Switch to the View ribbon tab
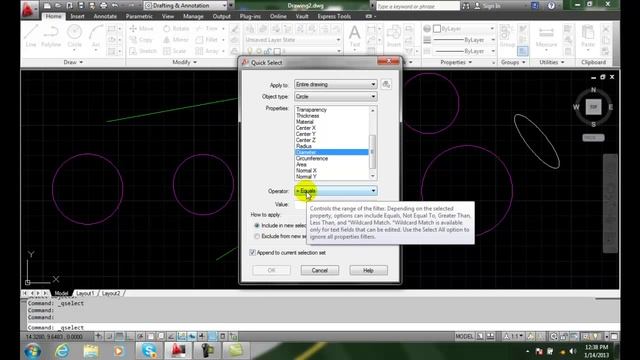640x360 pixels. 168,16
